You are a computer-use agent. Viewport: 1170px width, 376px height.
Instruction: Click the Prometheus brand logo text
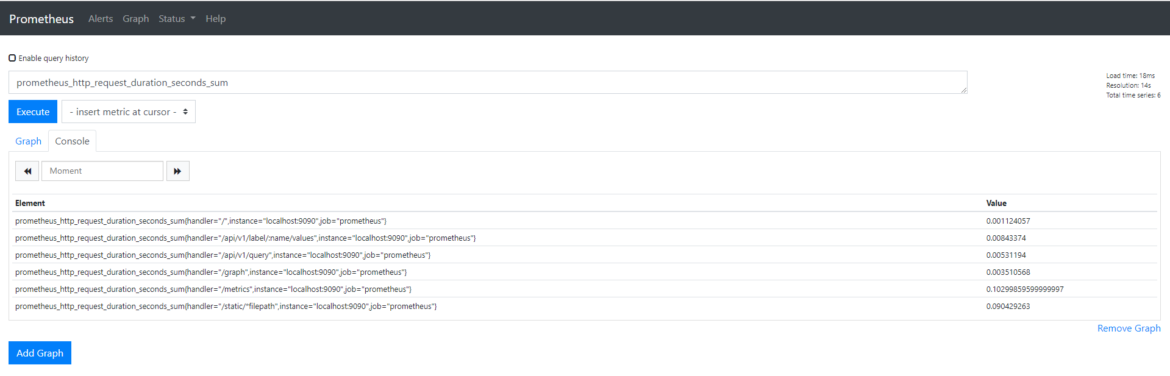coord(42,19)
